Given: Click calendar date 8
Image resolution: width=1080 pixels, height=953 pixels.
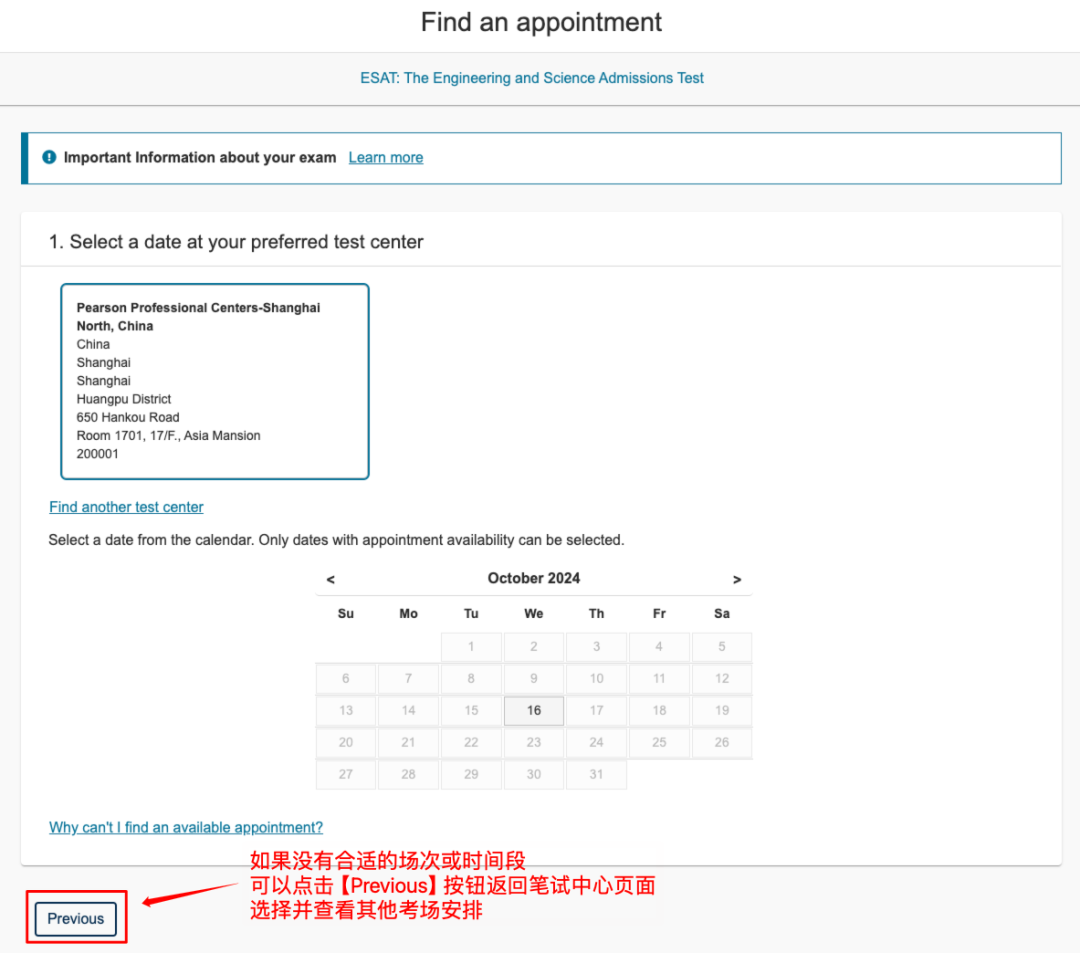Looking at the screenshot, I should [471, 678].
